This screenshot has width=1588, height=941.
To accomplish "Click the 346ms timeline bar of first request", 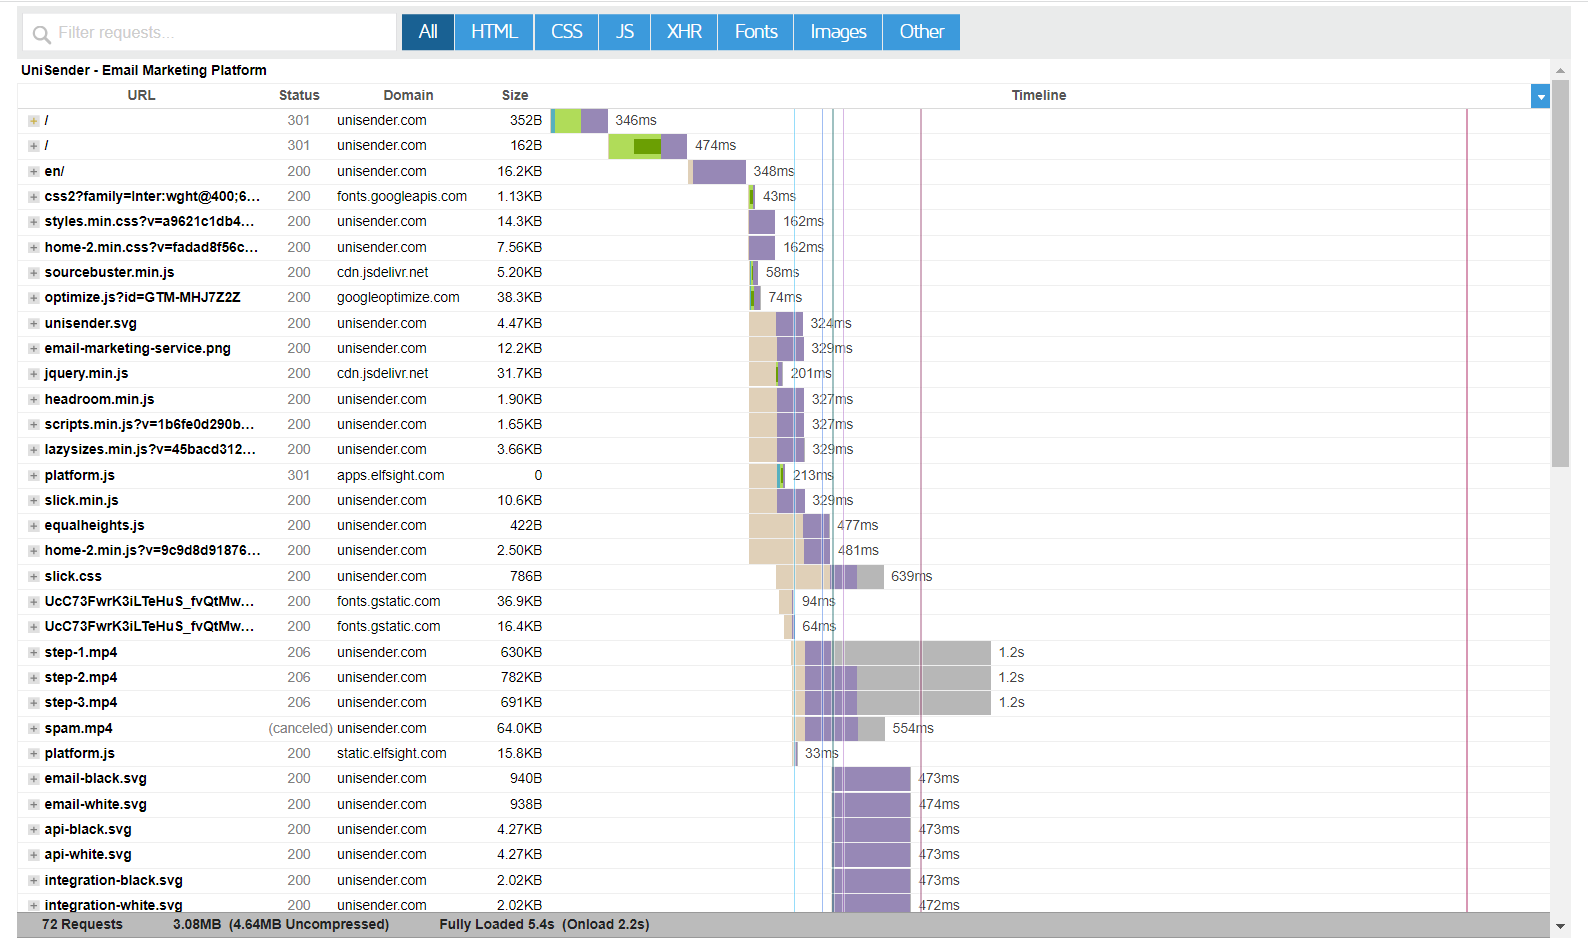I will [579, 120].
